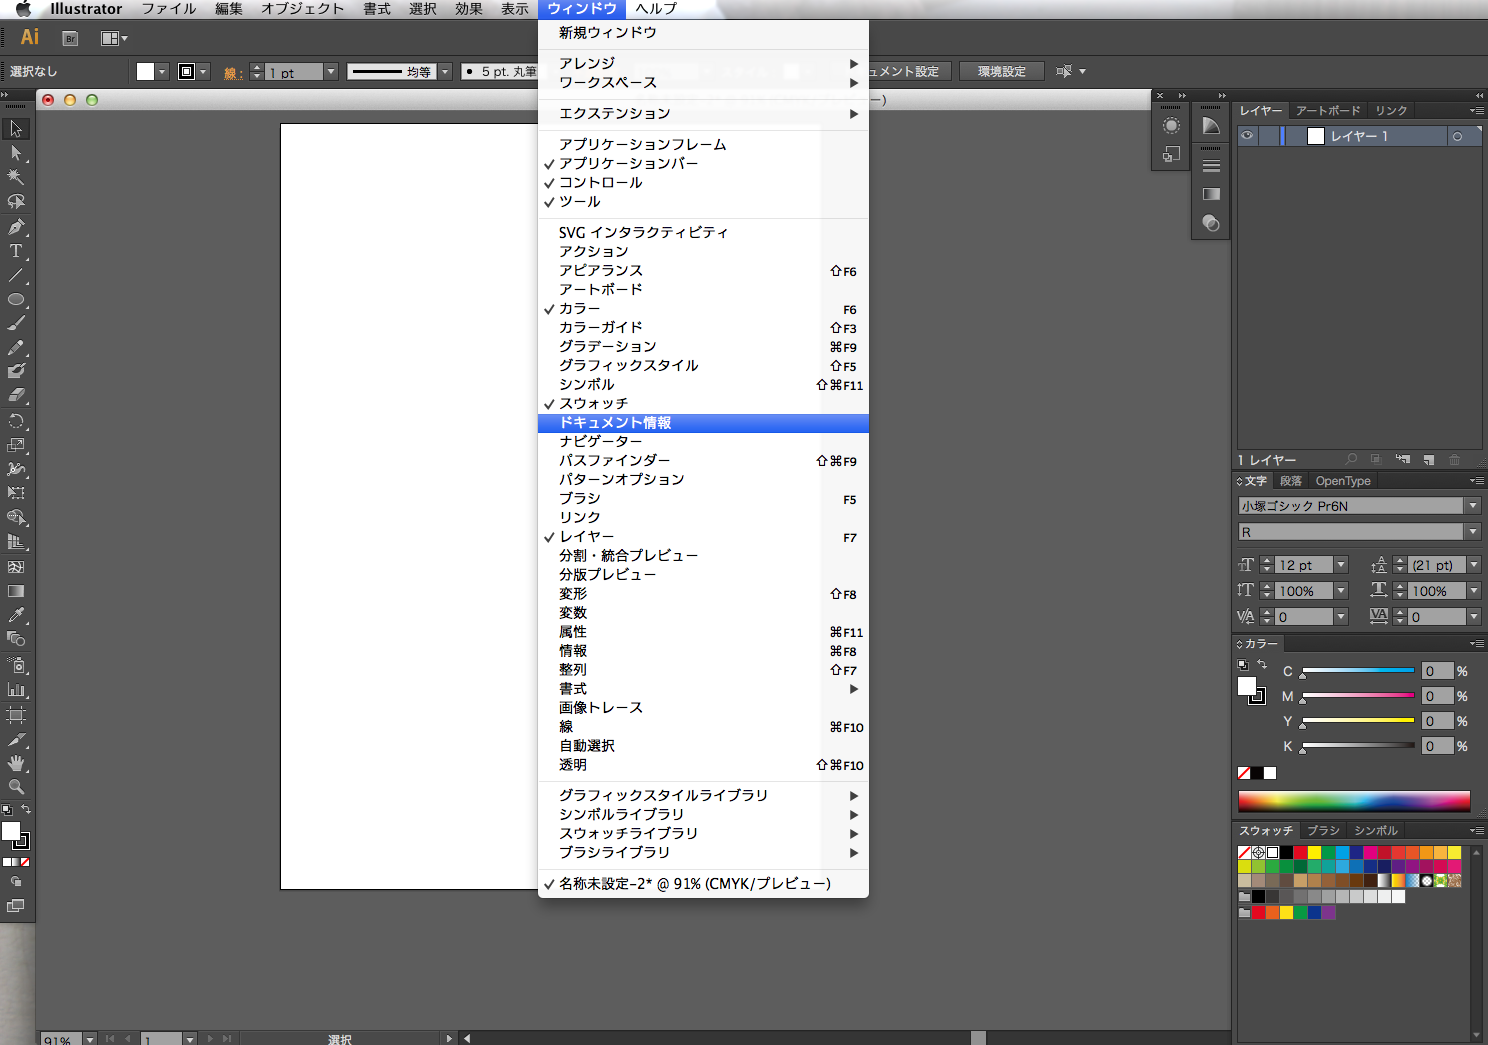Image resolution: width=1488 pixels, height=1045 pixels.
Task: Select the Pen tool
Action: [x=16, y=227]
